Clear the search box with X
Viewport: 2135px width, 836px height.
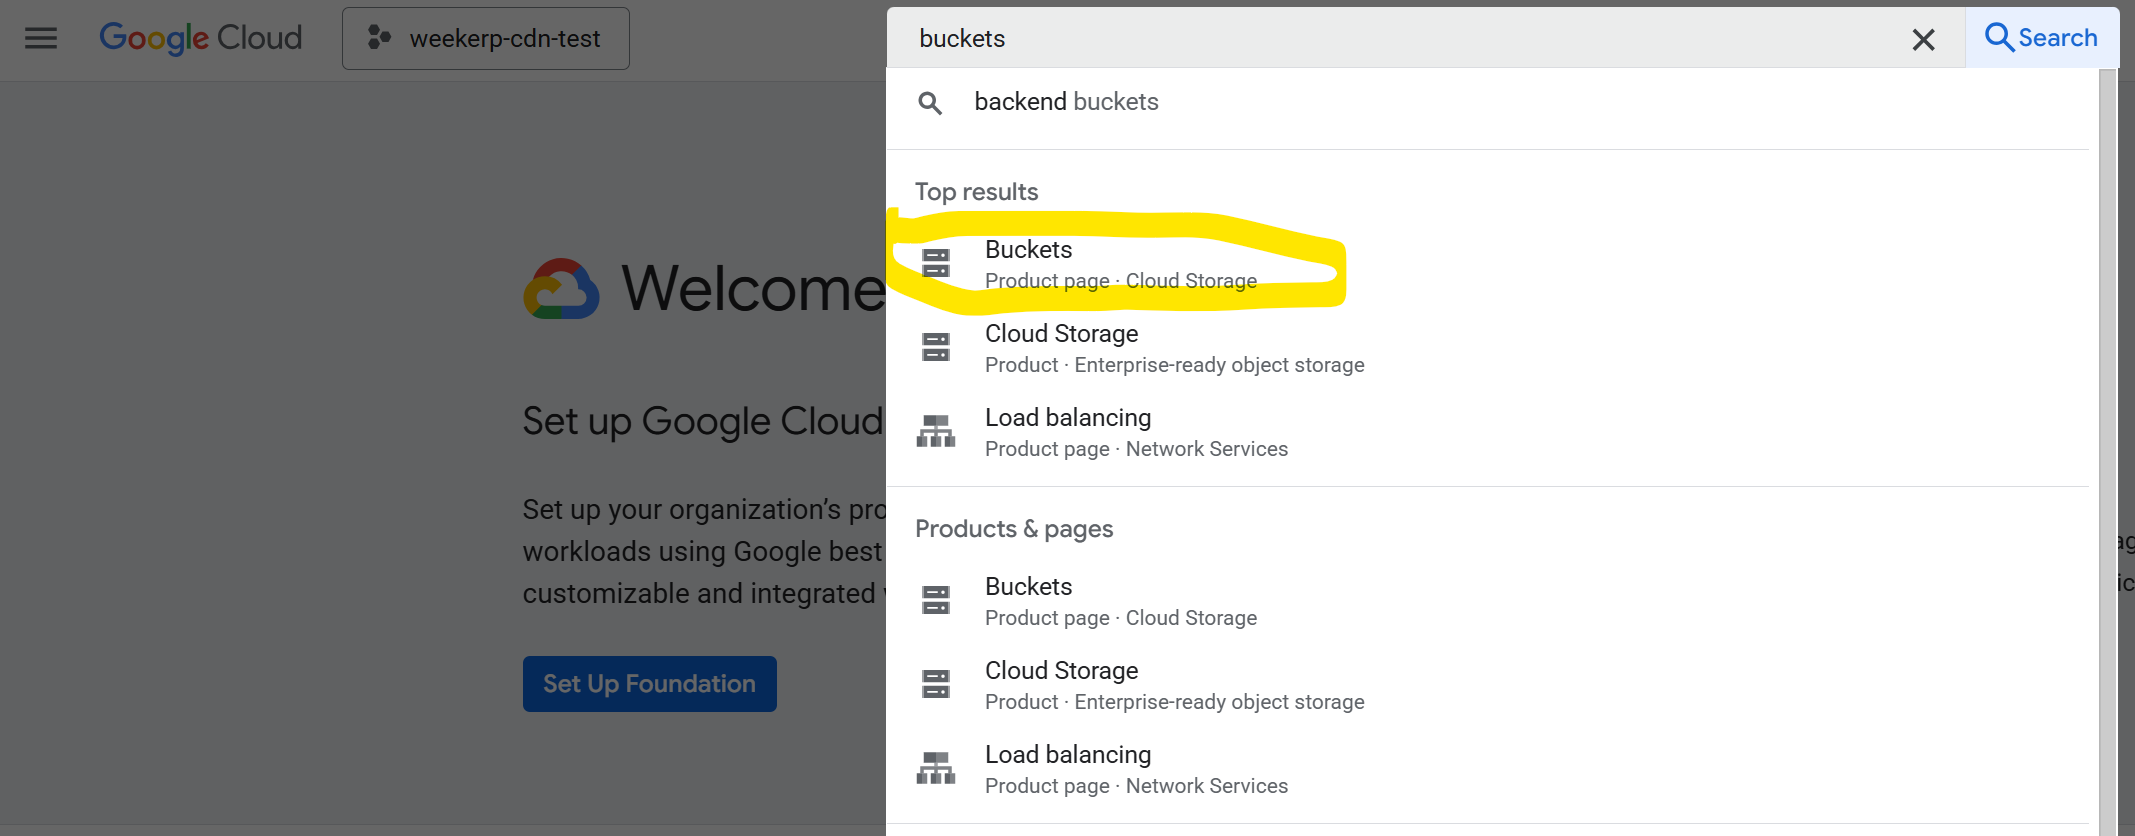1923,39
